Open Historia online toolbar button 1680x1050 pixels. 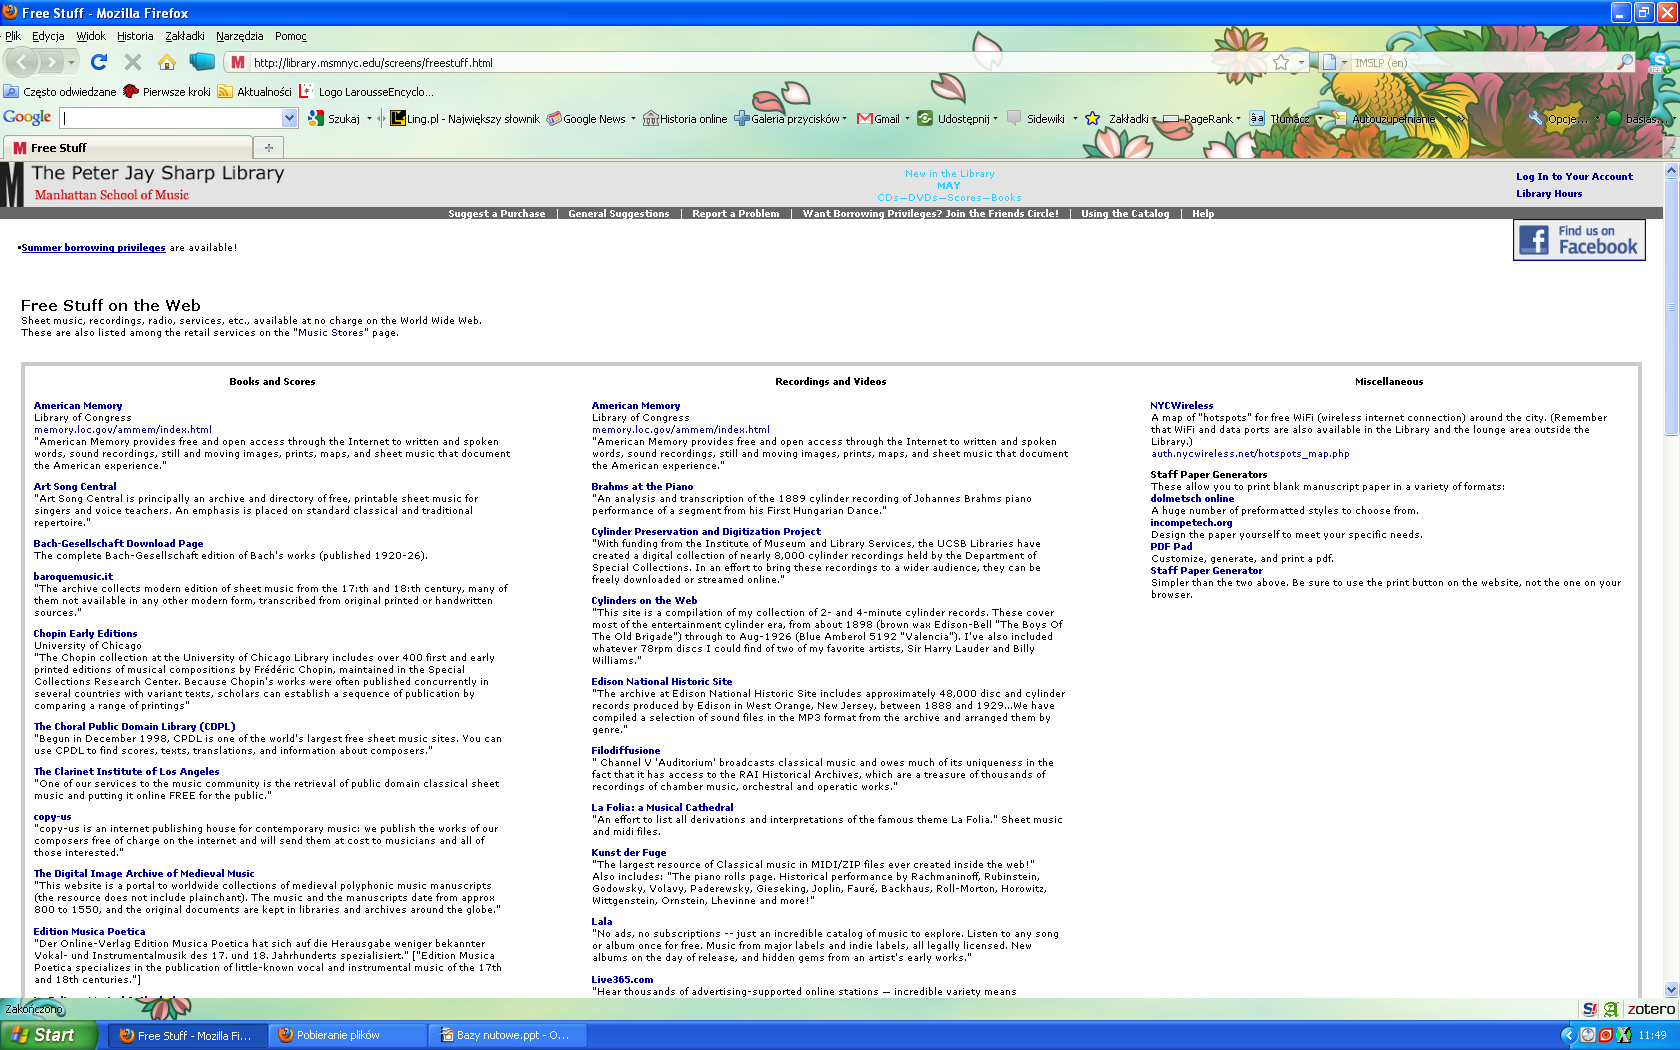pyautogui.click(x=685, y=118)
